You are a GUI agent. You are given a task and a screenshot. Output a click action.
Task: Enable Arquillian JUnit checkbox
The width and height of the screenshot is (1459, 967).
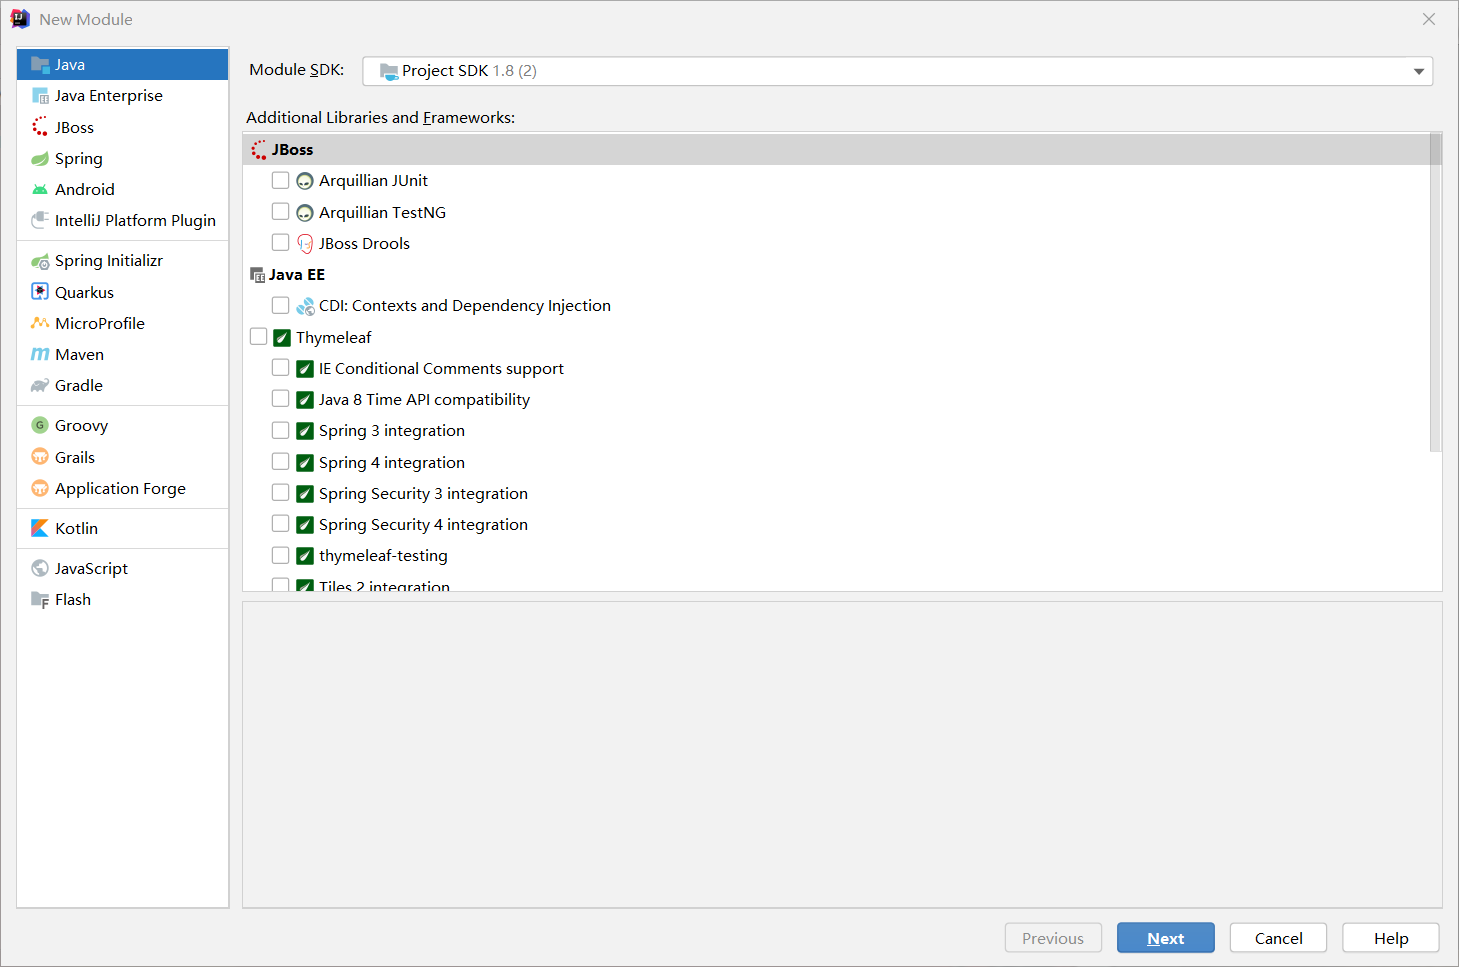pyautogui.click(x=281, y=181)
